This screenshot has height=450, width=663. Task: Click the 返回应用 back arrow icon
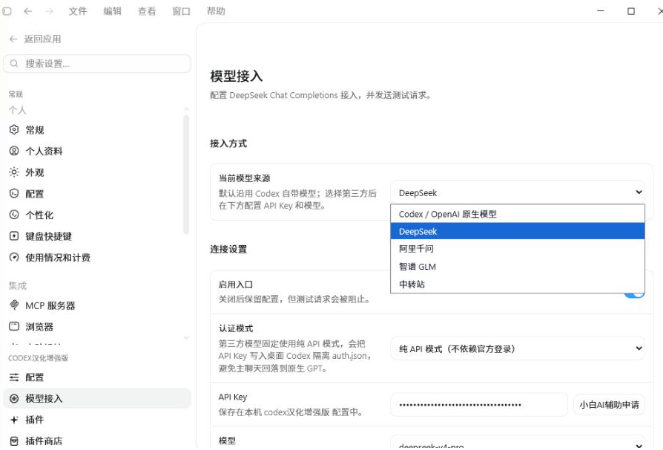[13, 39]
